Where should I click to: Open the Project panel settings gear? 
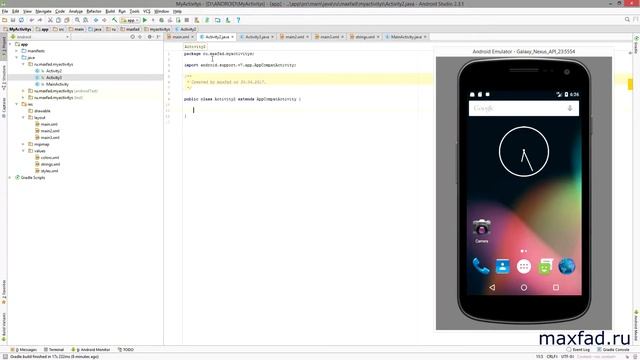(x=150, y=37)
